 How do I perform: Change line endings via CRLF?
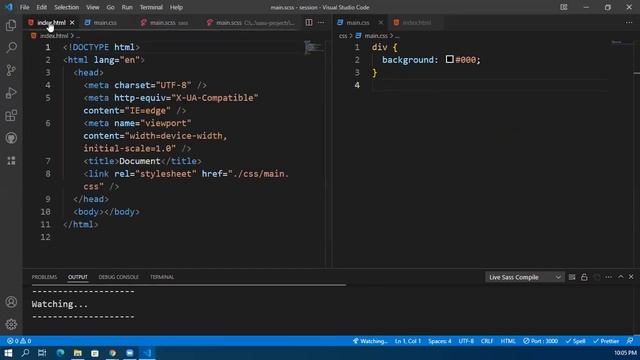tap(487, 341)
